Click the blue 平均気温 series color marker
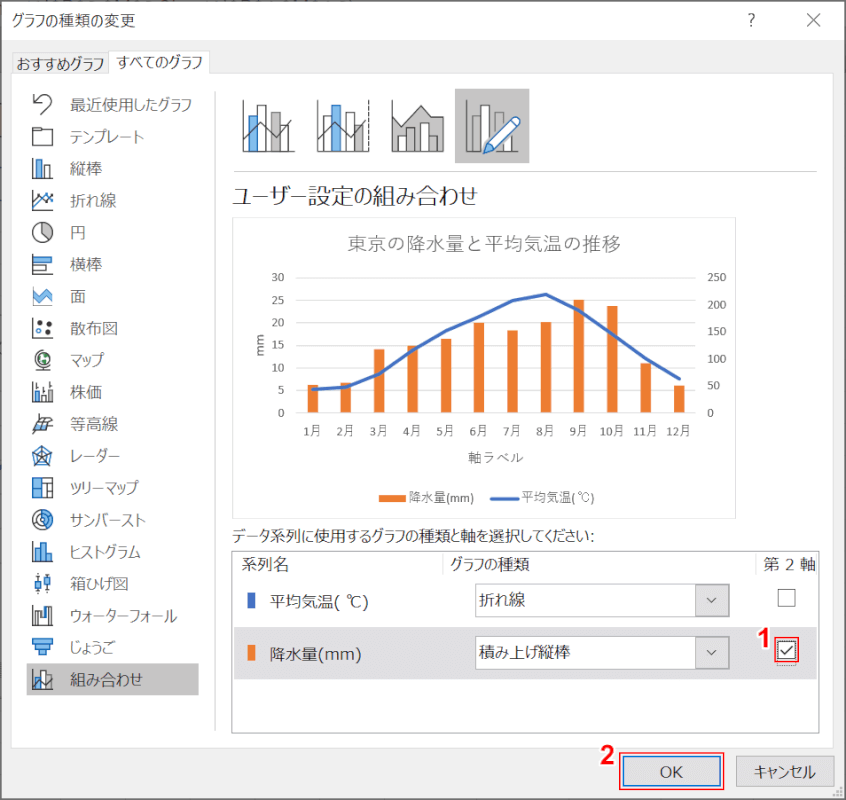846x800 pixels. pos(251,600)
